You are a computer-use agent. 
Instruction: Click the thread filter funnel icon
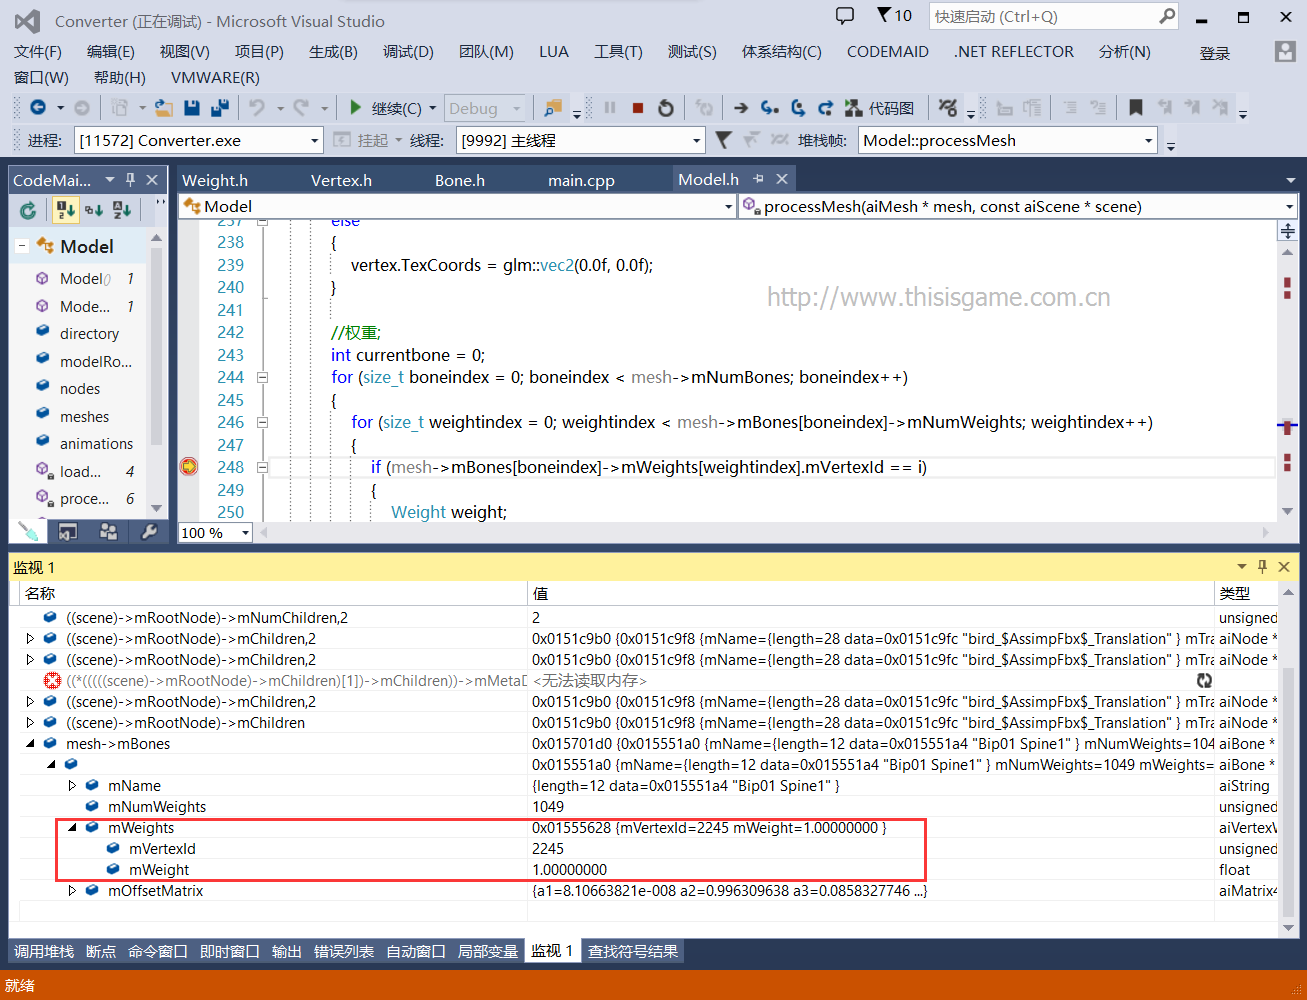click(x=724, y=140)
